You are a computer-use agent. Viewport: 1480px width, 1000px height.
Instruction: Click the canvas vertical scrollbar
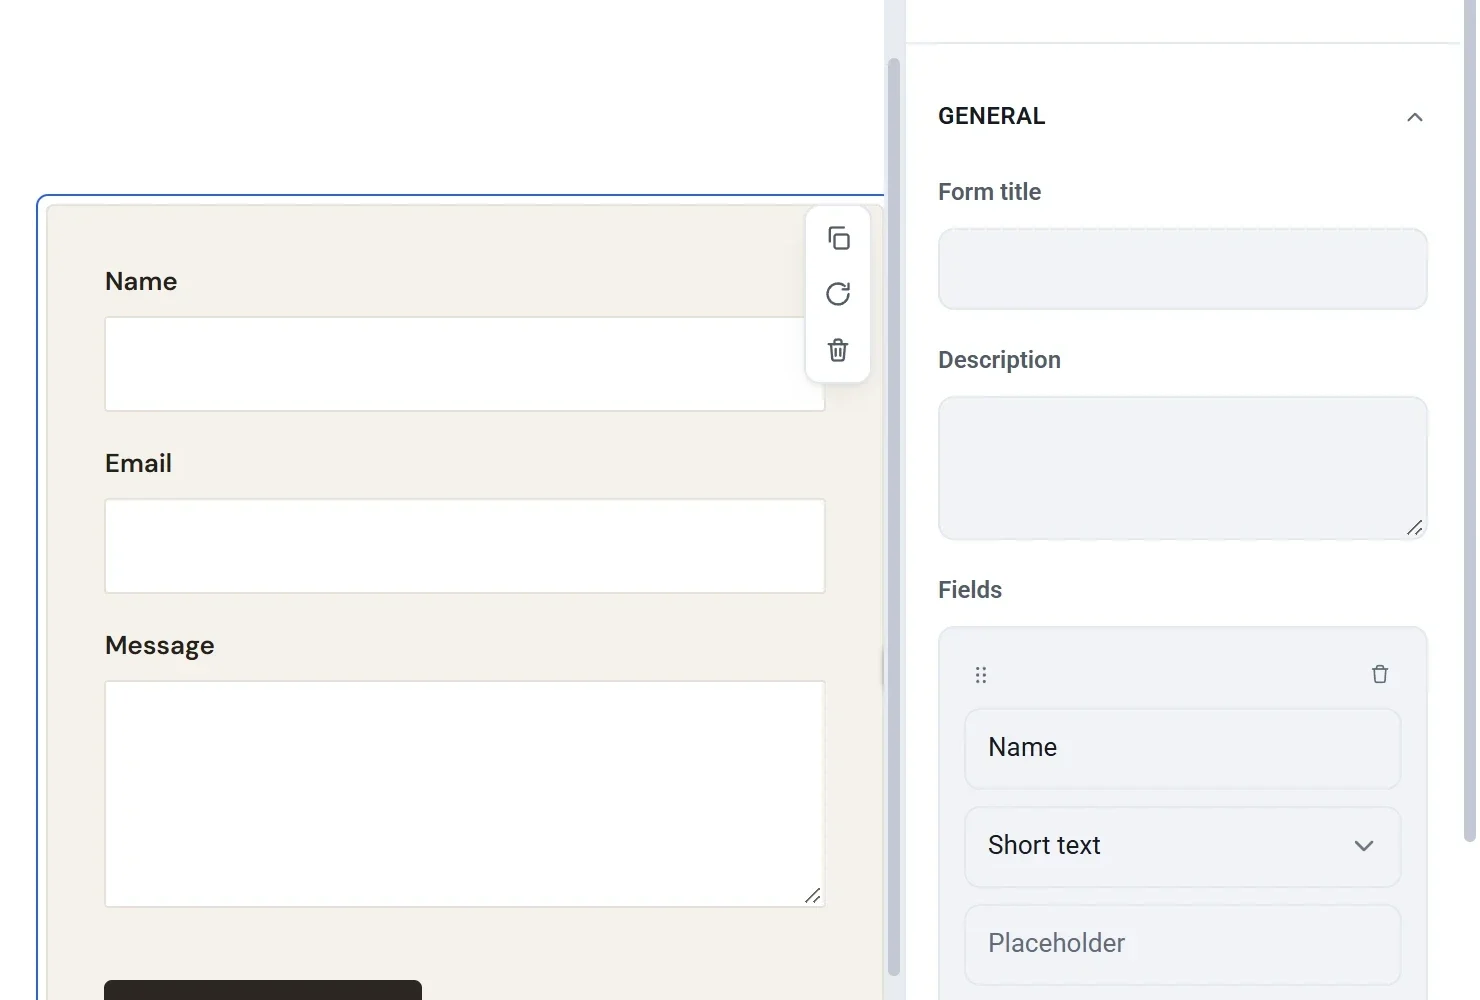(x=894, y=515)
